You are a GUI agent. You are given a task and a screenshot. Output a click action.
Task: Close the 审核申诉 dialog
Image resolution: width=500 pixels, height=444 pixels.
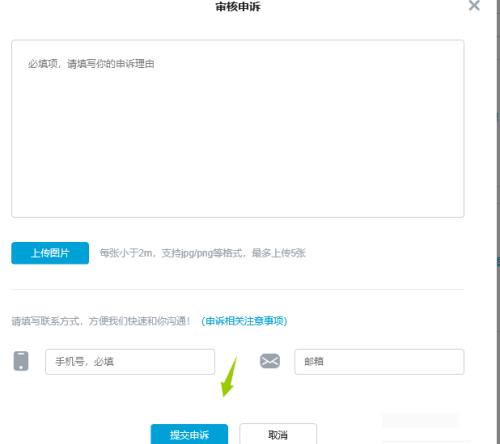click(x=474, y=5)
